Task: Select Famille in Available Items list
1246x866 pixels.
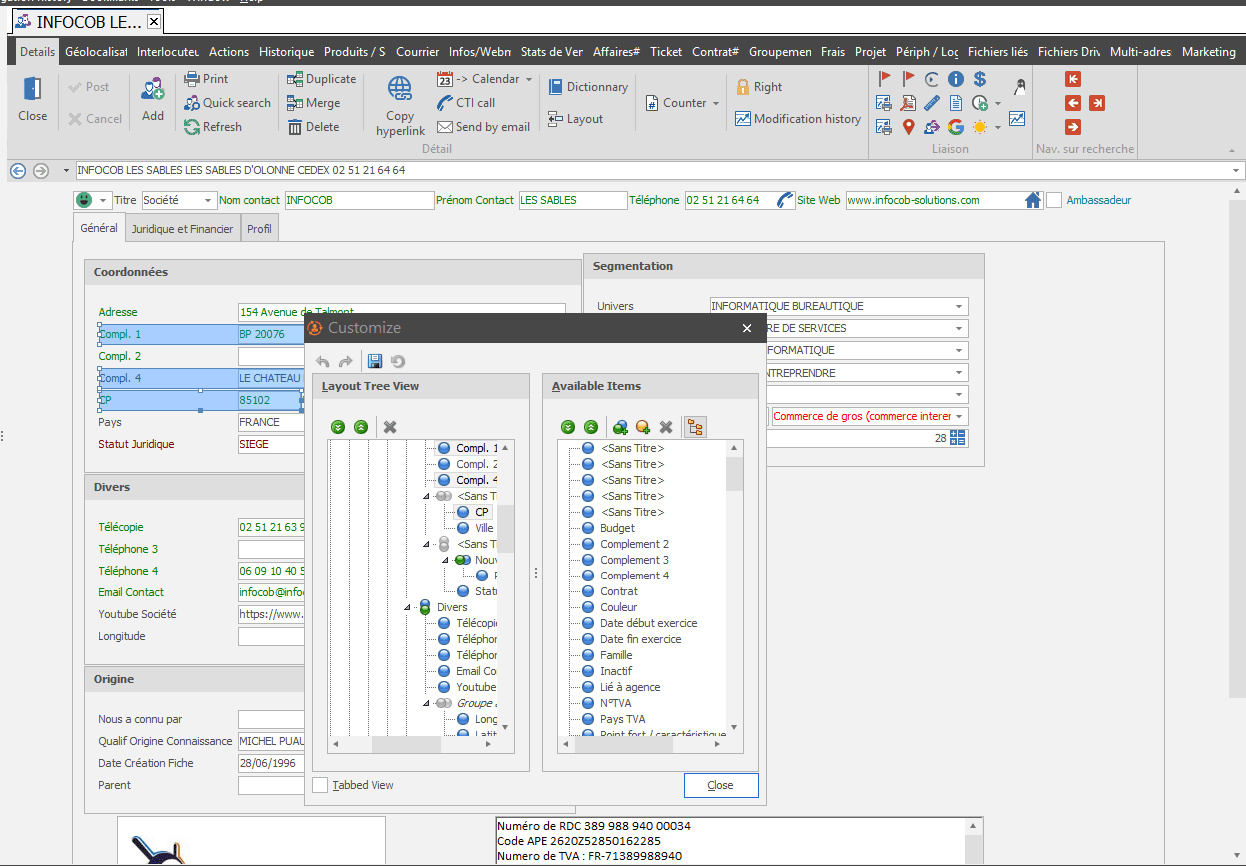Action: [616, 655]
